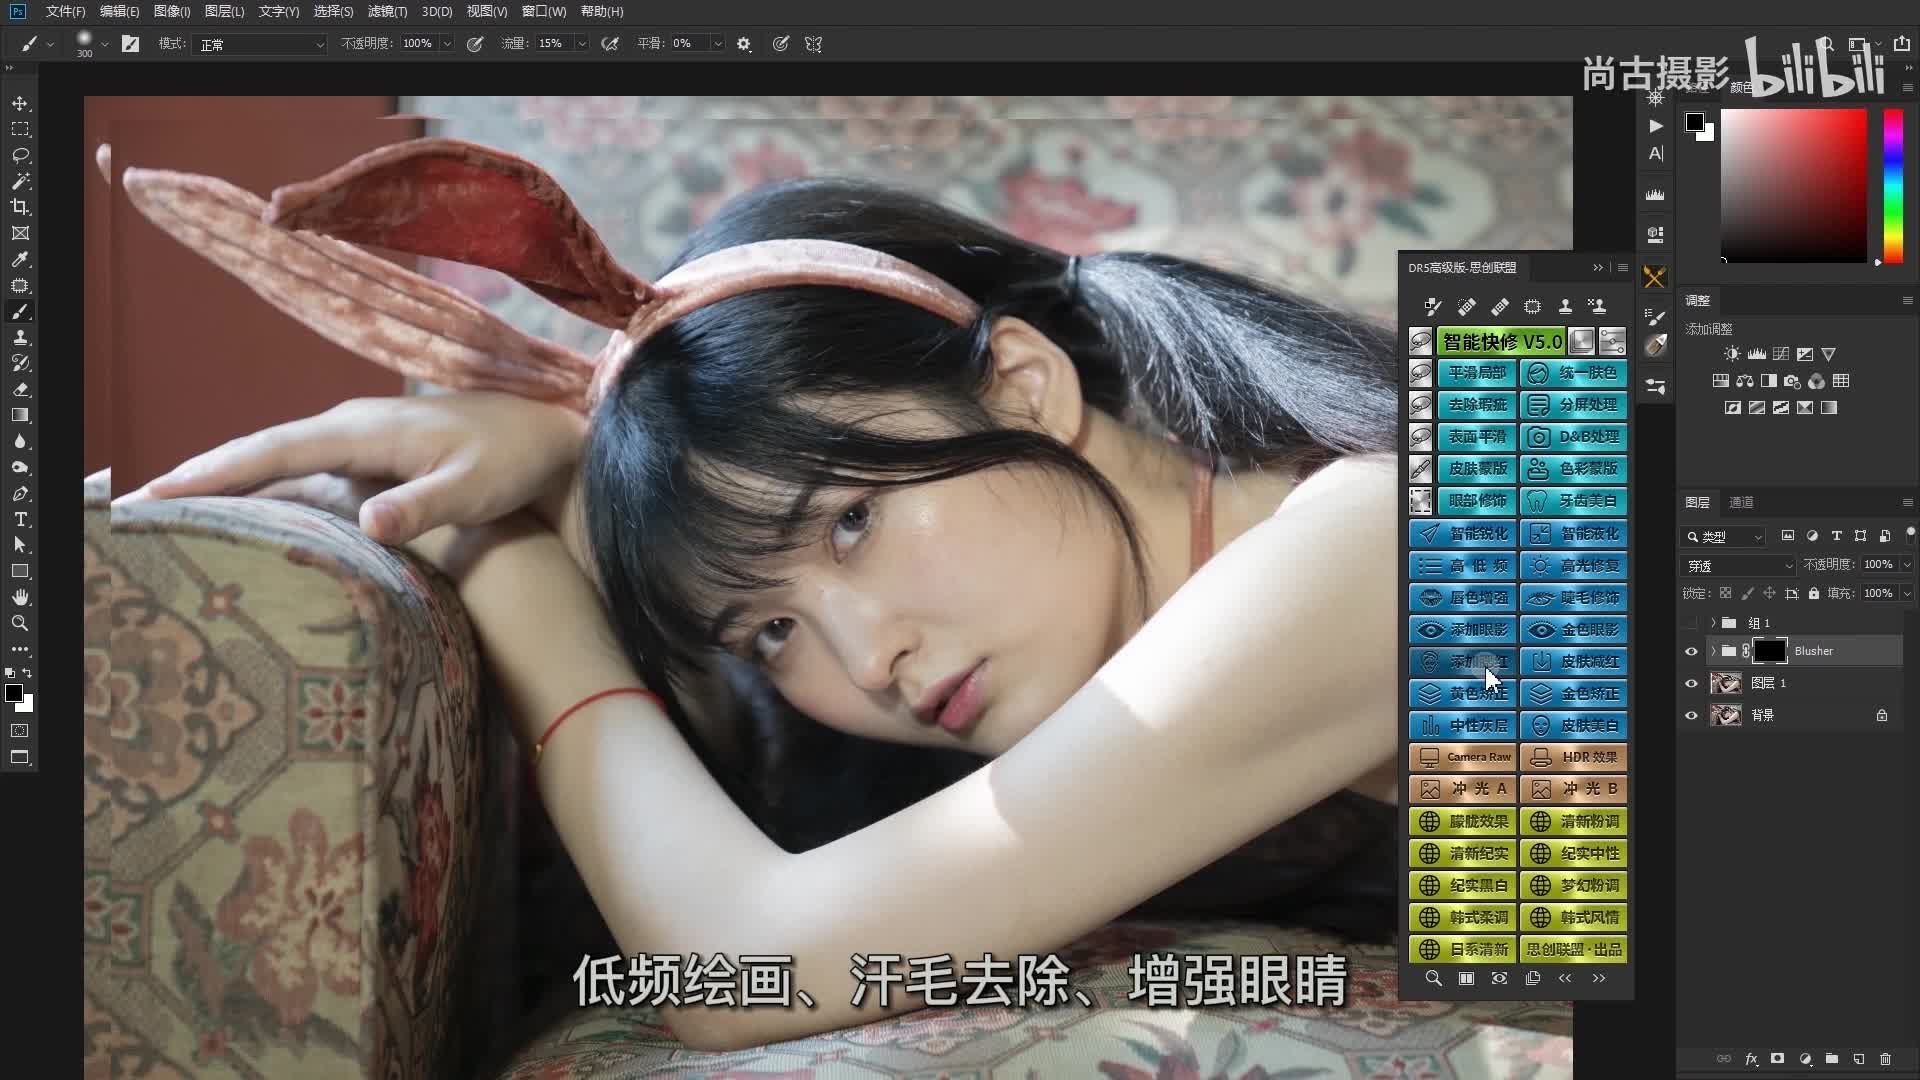This screenshot has height=1080, width=1920.
Task: Open the brush blend mode dropdown
Action: coord(261,44)
